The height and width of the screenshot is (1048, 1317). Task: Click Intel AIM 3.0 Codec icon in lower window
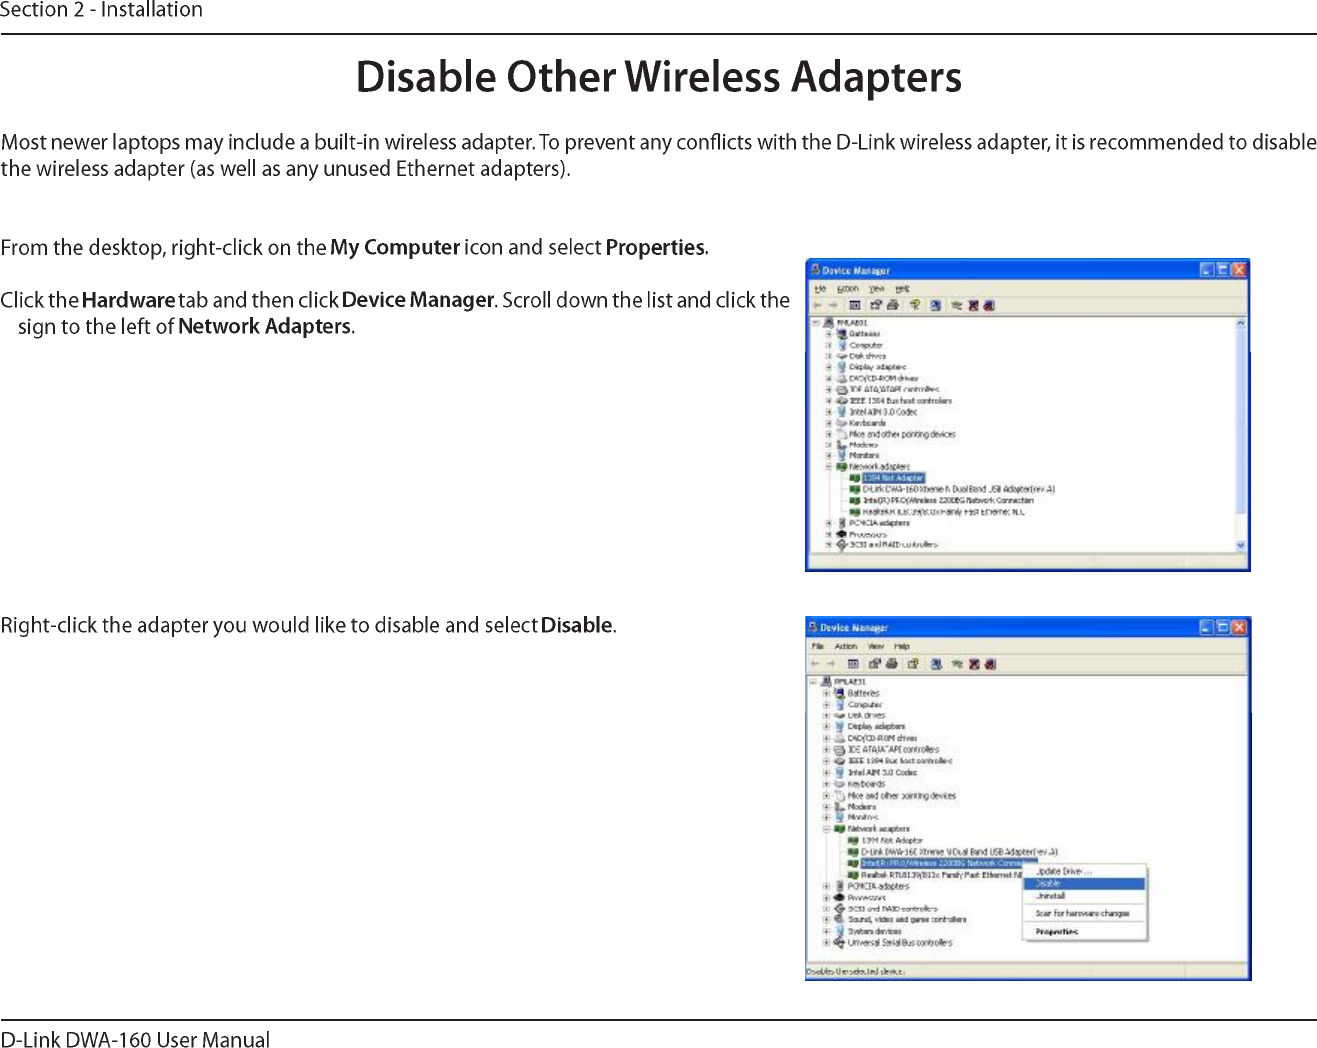pos(840,772)
